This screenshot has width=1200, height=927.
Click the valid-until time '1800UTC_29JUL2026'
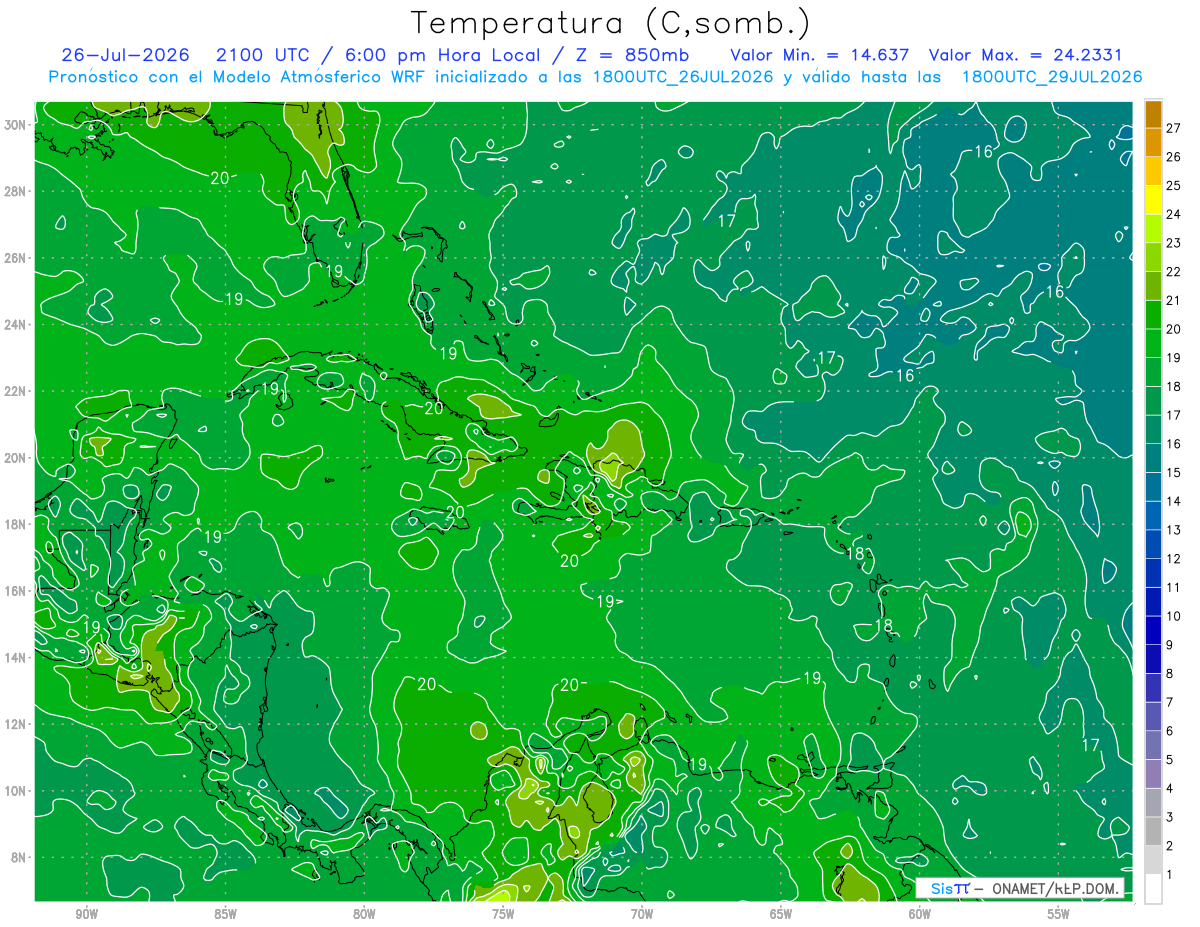point(1052,77)
